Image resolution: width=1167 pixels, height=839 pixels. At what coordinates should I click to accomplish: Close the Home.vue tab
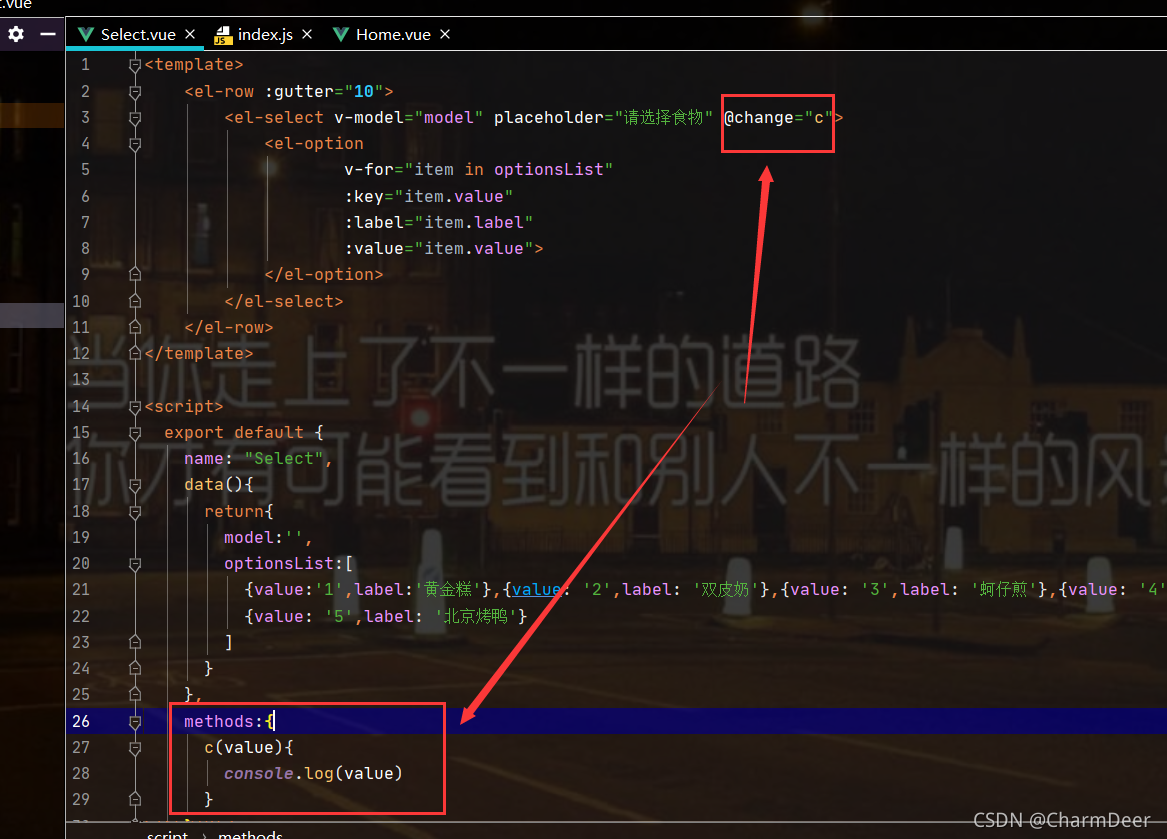445,34
